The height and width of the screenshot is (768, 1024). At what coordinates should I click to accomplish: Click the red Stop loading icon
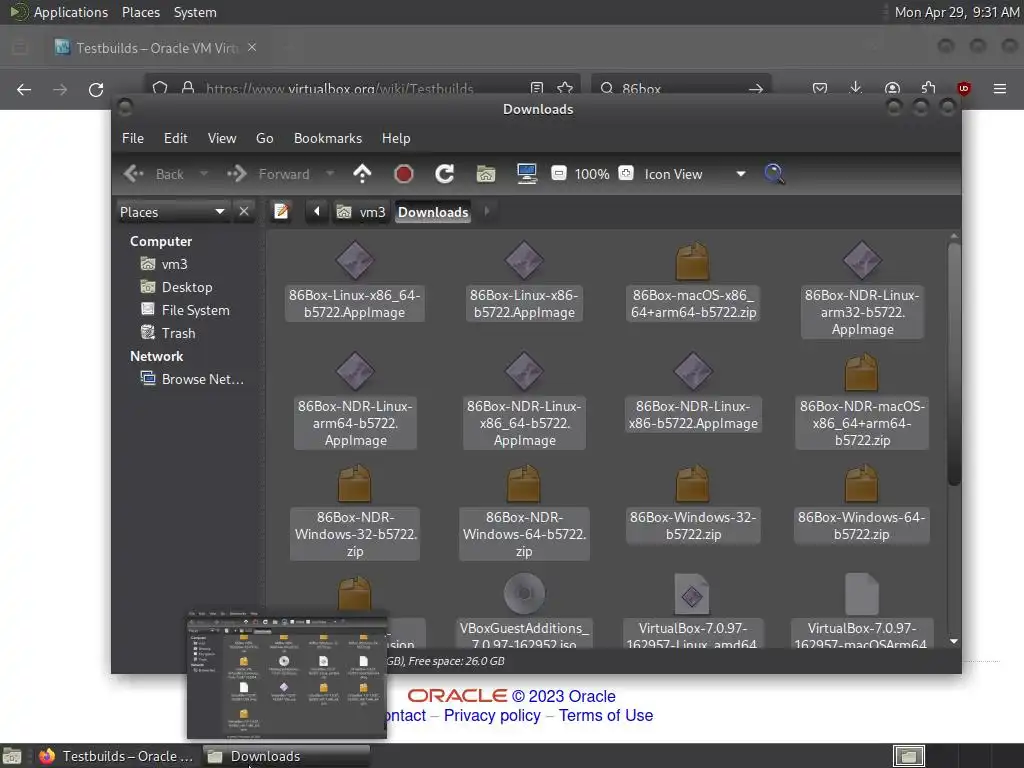(x=404, y=174)
